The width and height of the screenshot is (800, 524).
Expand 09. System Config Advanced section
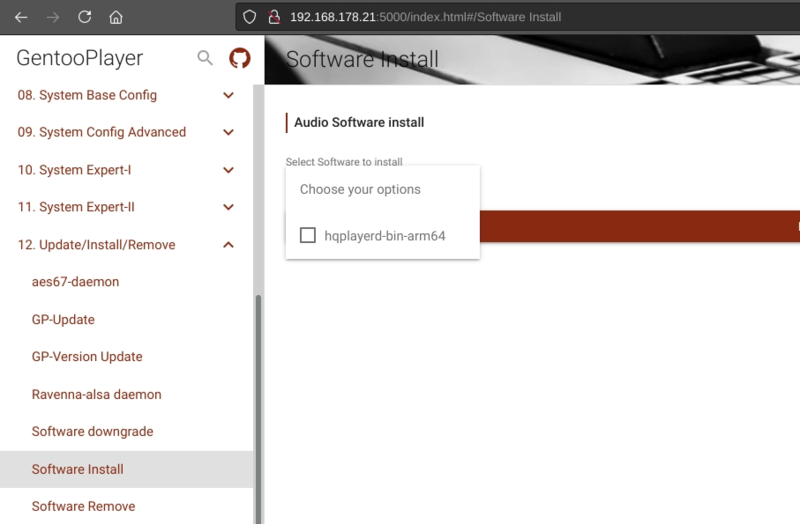(x=228, y=133)
